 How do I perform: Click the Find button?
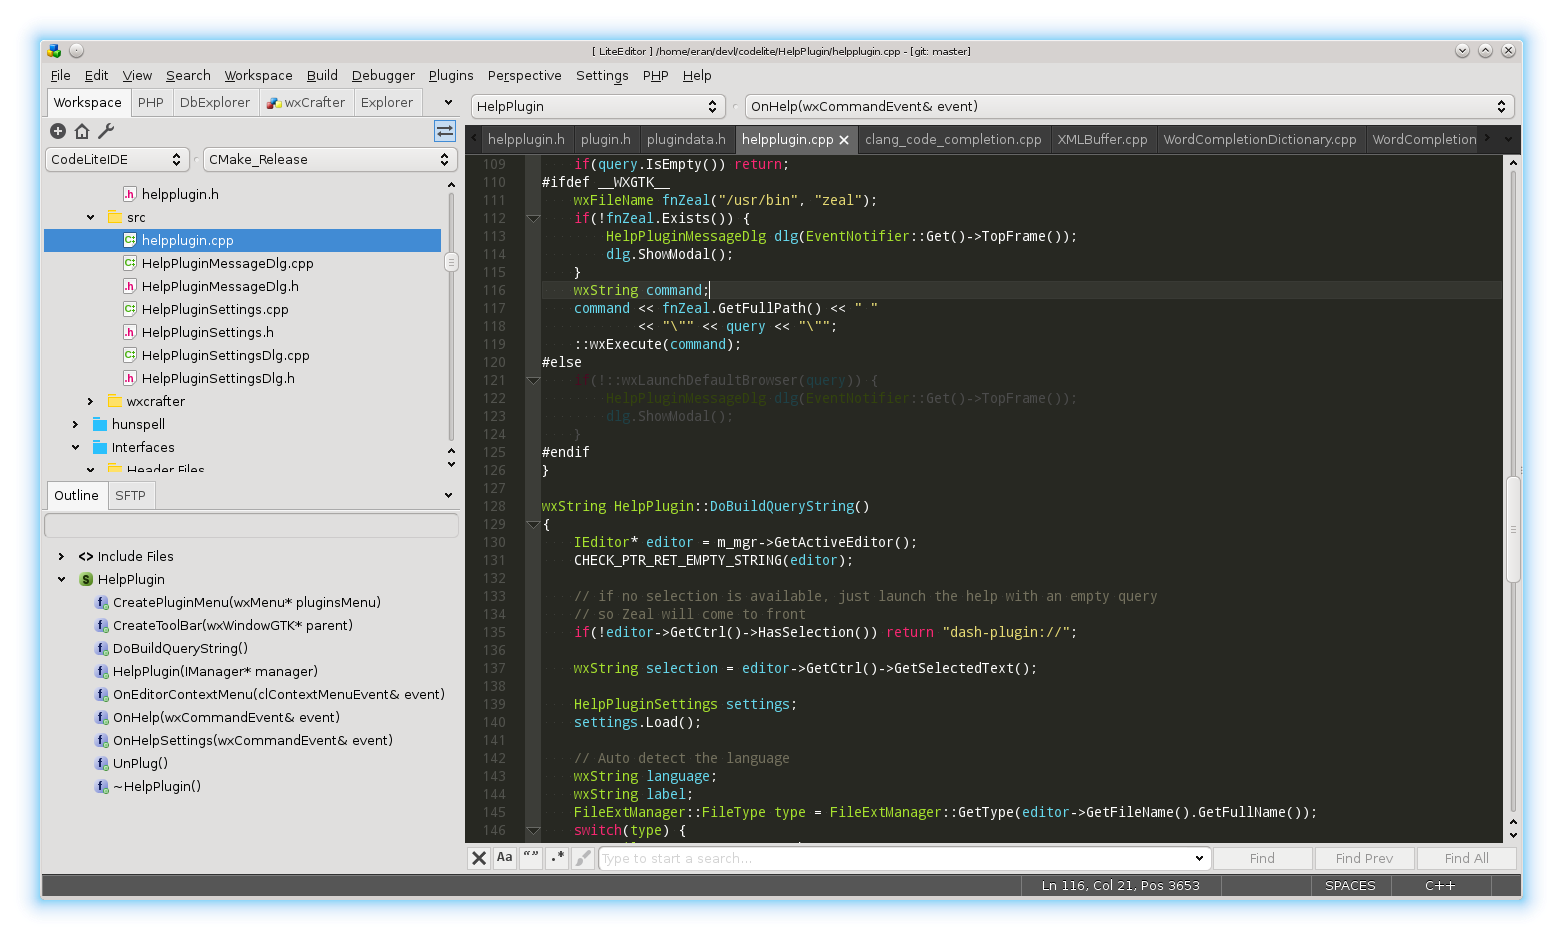point(1262,858)
